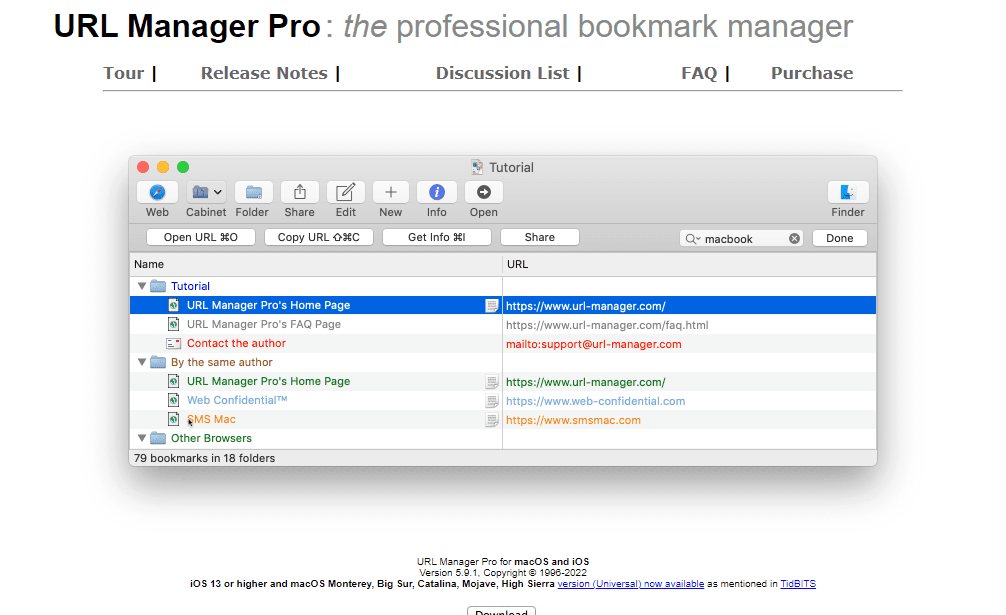Image resolution: width=1006 pixels, height=615 pixels.
Task: Collapse the By the same author folder
Action: 142,362
